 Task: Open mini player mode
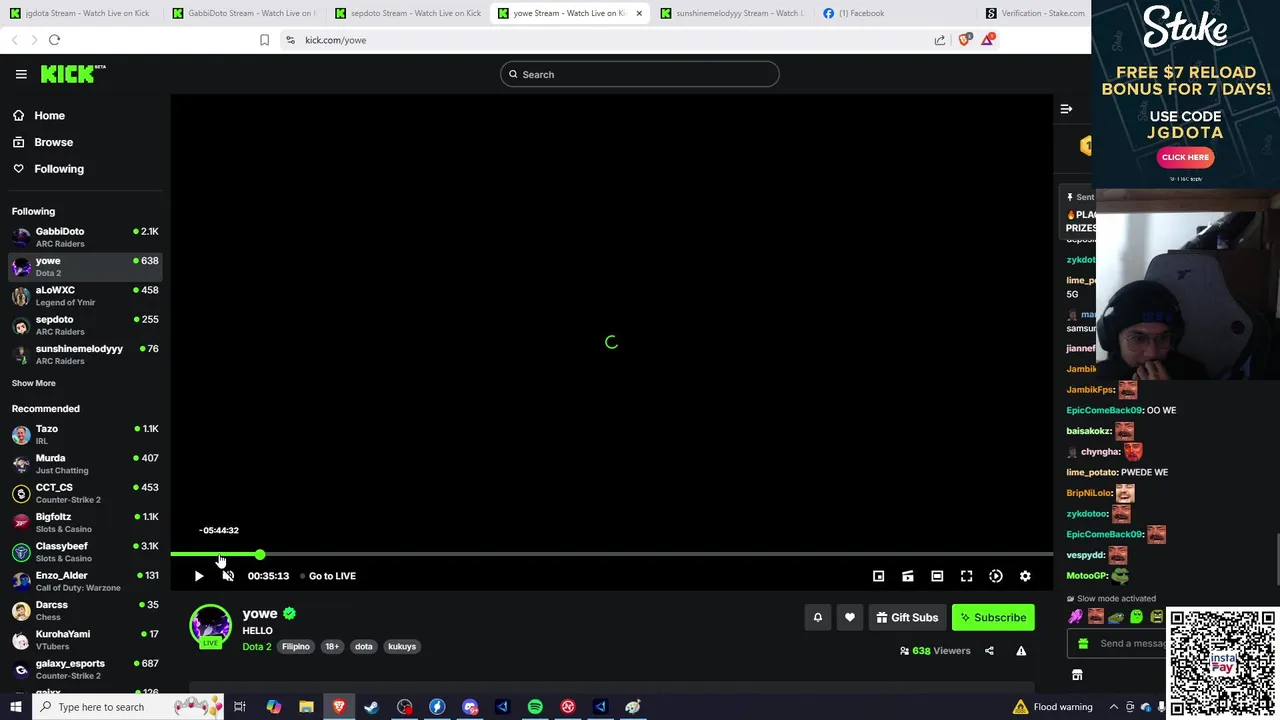point(878,576)
